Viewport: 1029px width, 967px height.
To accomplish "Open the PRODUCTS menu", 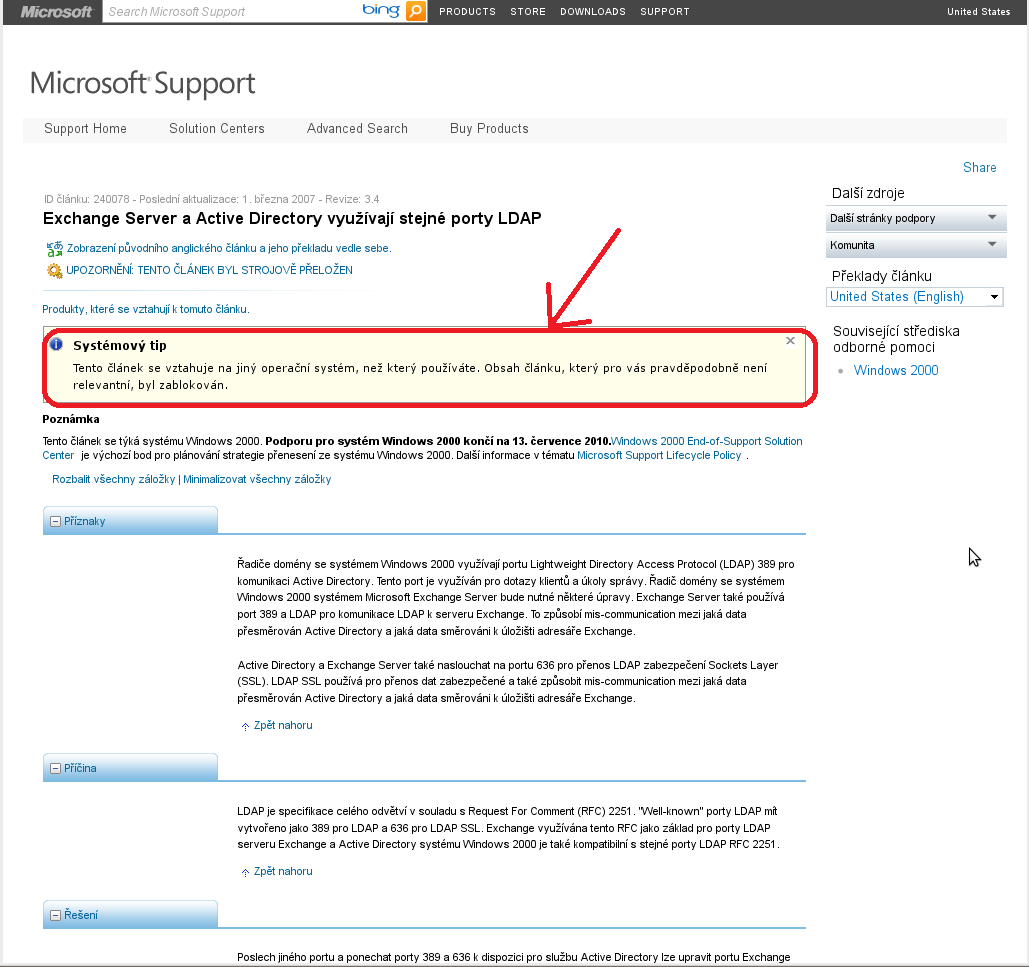I will click(467, 12).
